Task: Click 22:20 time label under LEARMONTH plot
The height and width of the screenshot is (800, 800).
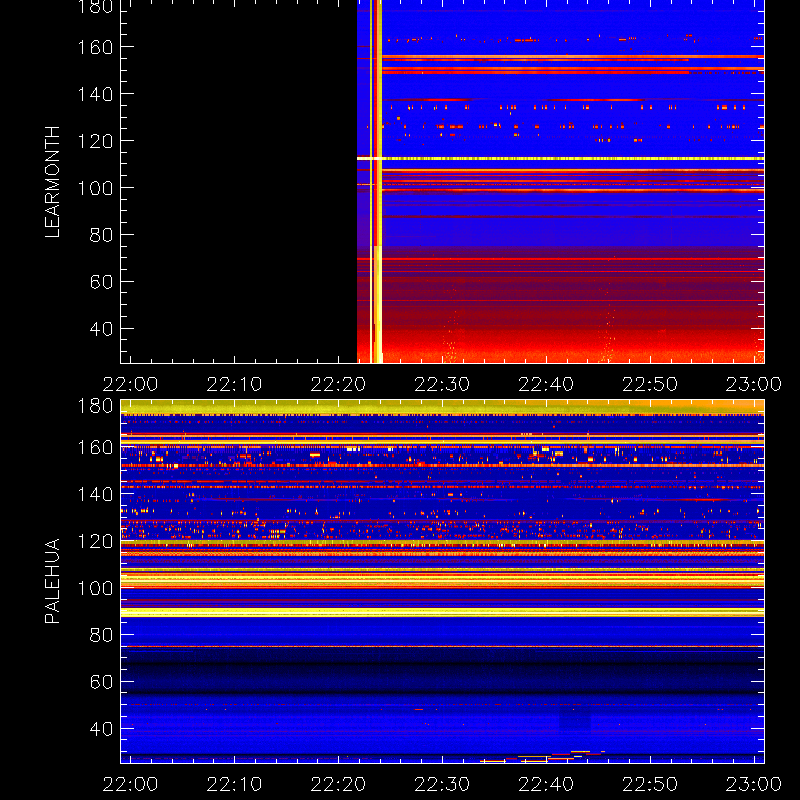Action: pyautogui.click(x=338, y=384)
